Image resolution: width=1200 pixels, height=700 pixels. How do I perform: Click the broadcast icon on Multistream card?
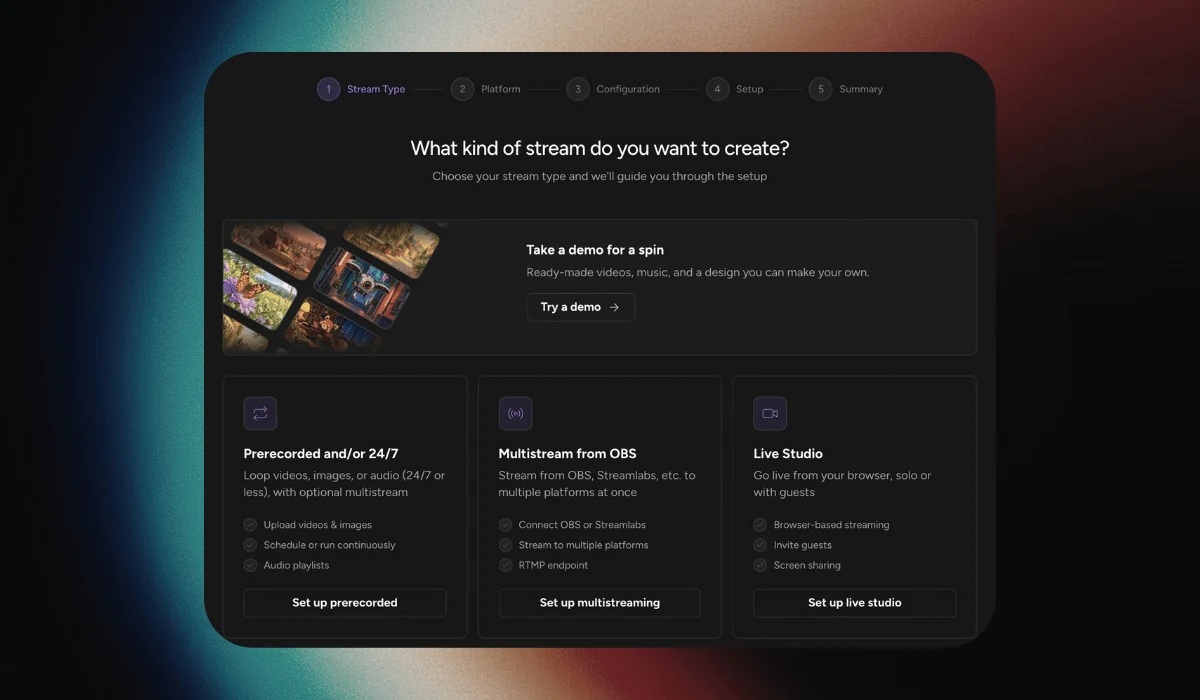(x=516, y=413)
